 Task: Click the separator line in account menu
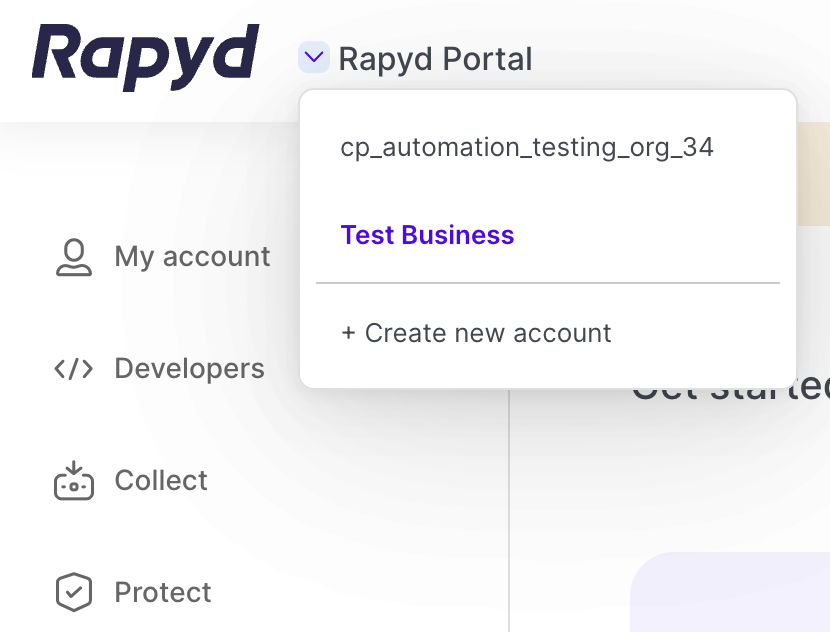coord(547,283)
